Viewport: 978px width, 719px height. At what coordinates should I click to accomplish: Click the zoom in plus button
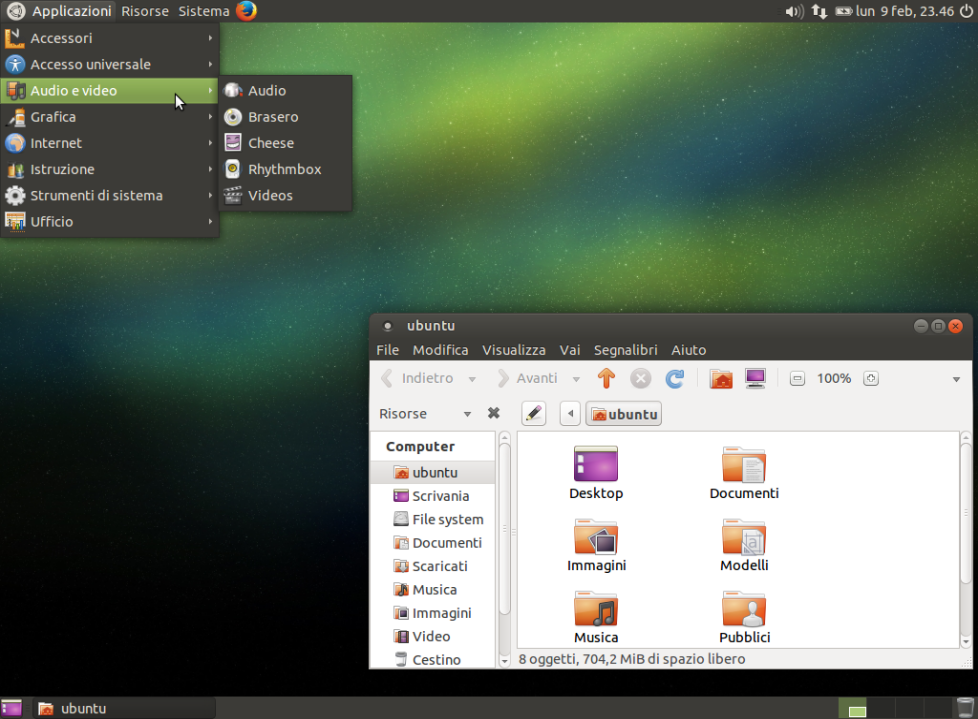coord(871,379)
